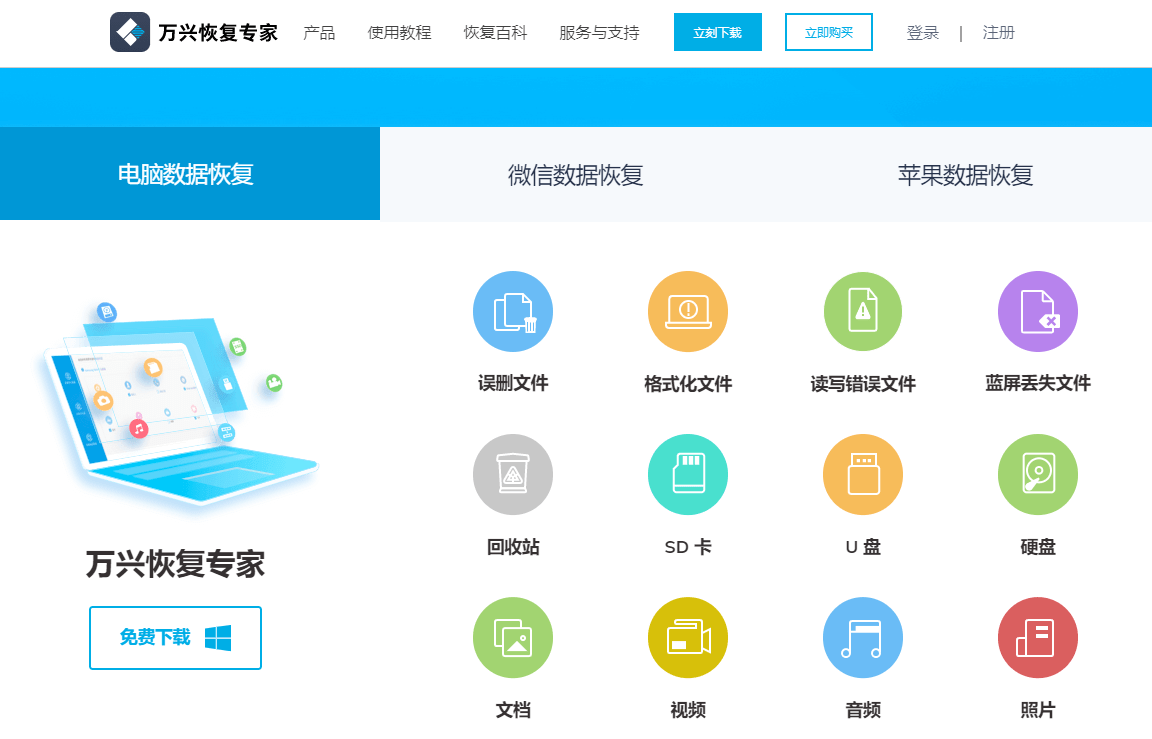This screenshot has height=739, width=1152.
Task: Click the 立即购买 button
Action: [x=829, y=32]
